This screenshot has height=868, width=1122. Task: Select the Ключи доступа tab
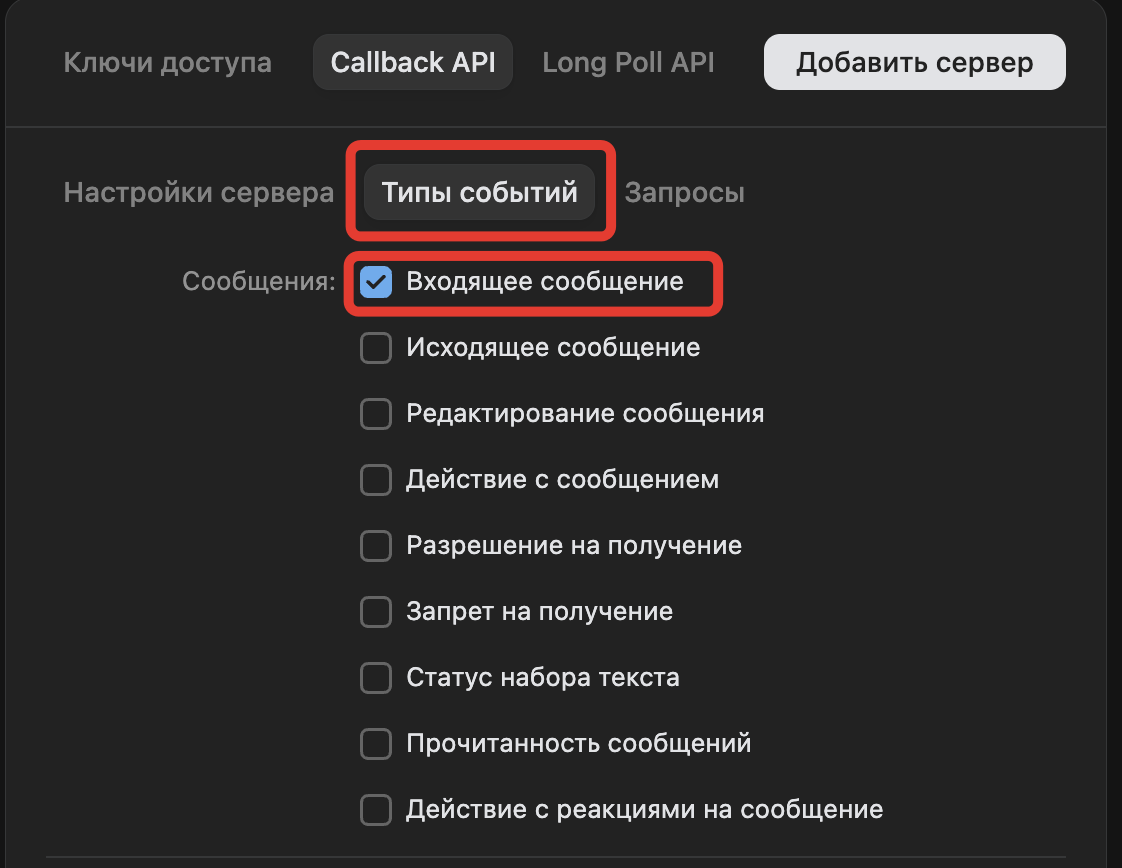pyautogui.click(x=167, y=61)
